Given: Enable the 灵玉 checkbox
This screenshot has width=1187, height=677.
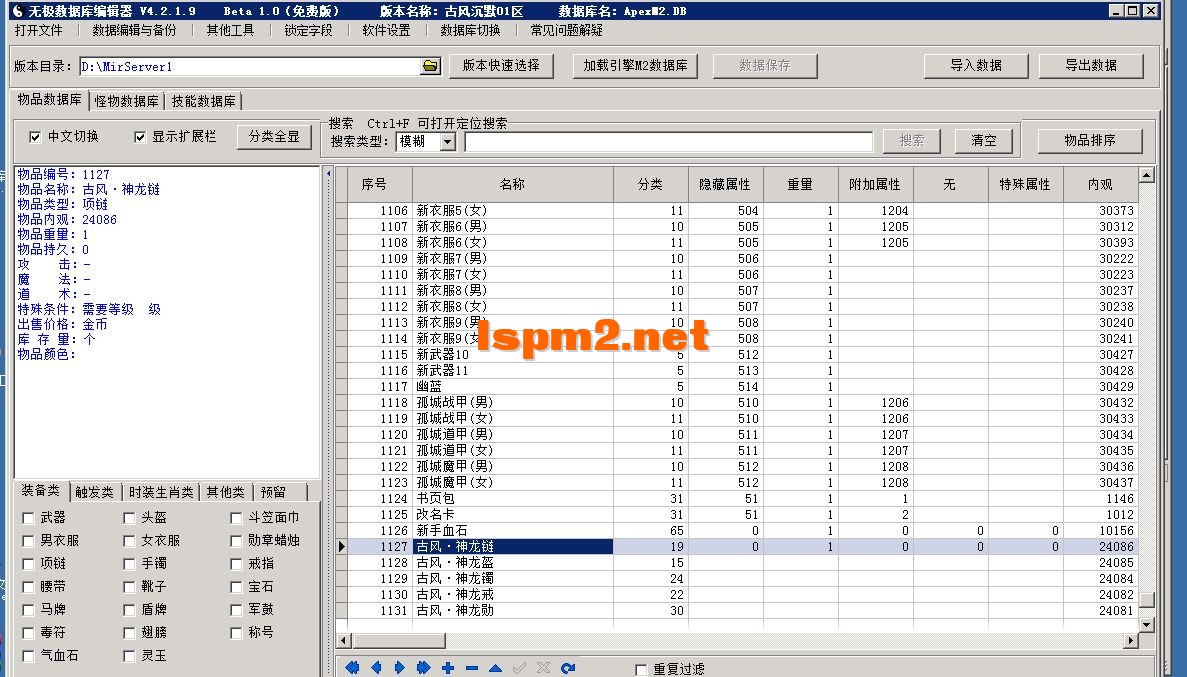Looking at the screenshot, I should point(129,656).
